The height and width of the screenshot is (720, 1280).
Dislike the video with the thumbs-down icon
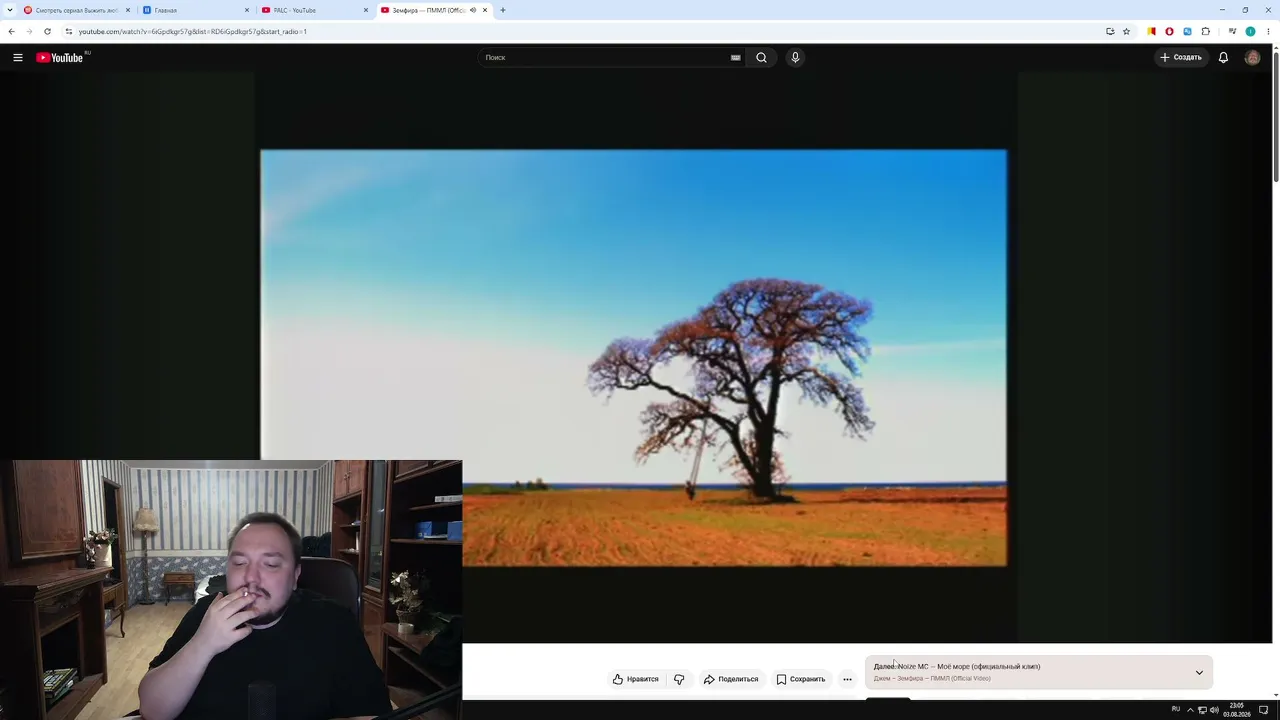[x=679, y=679]
